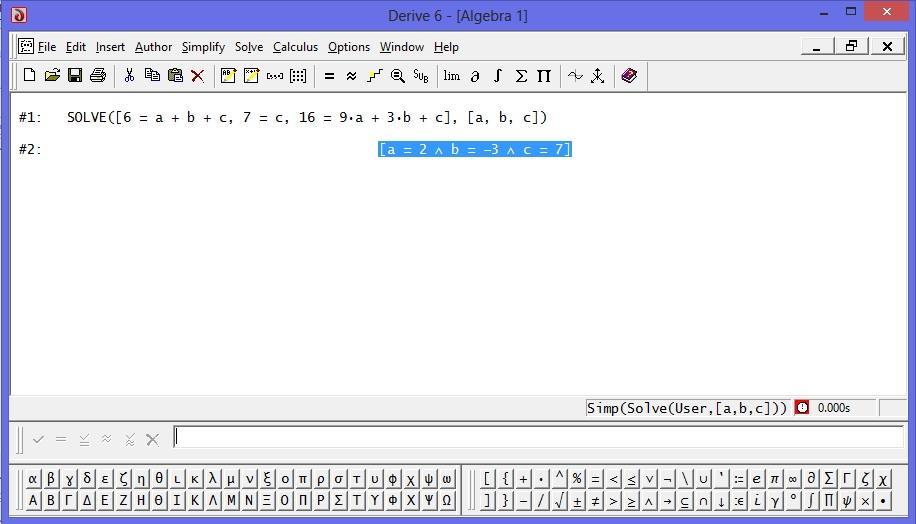Delete selection with red X toolbar icon

click(197, 75)
